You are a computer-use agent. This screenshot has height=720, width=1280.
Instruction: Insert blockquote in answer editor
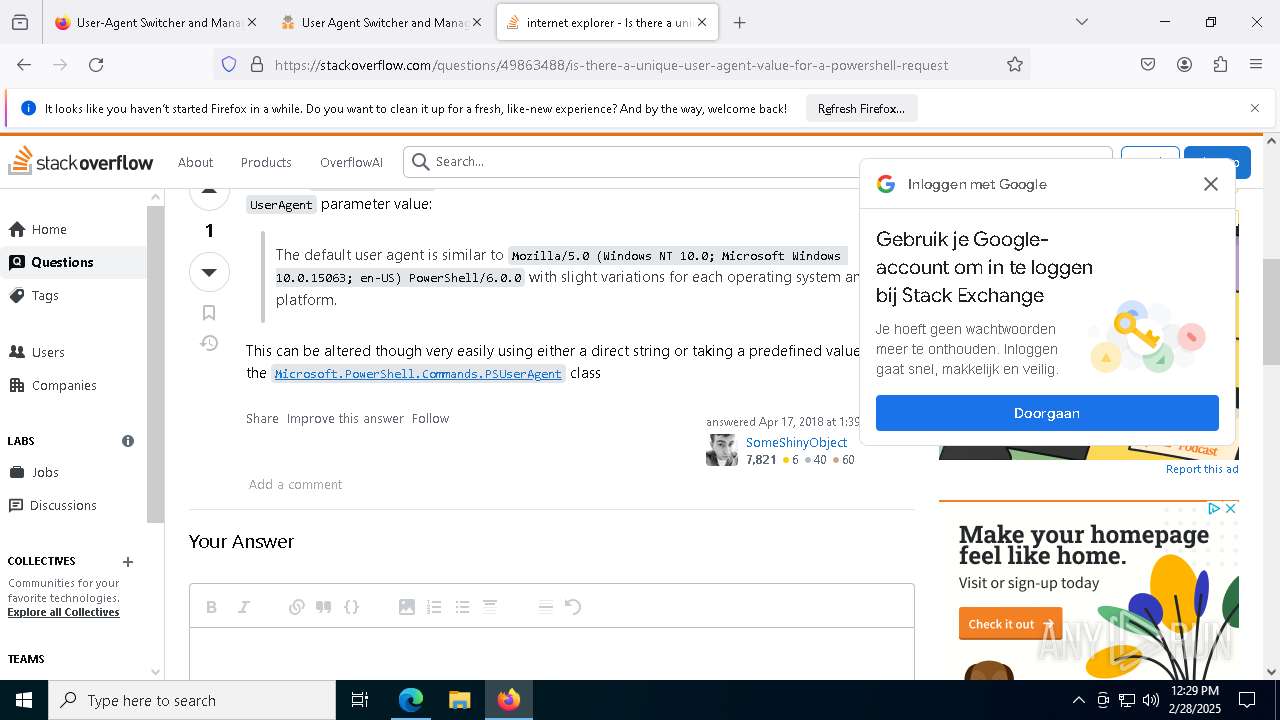324,607
